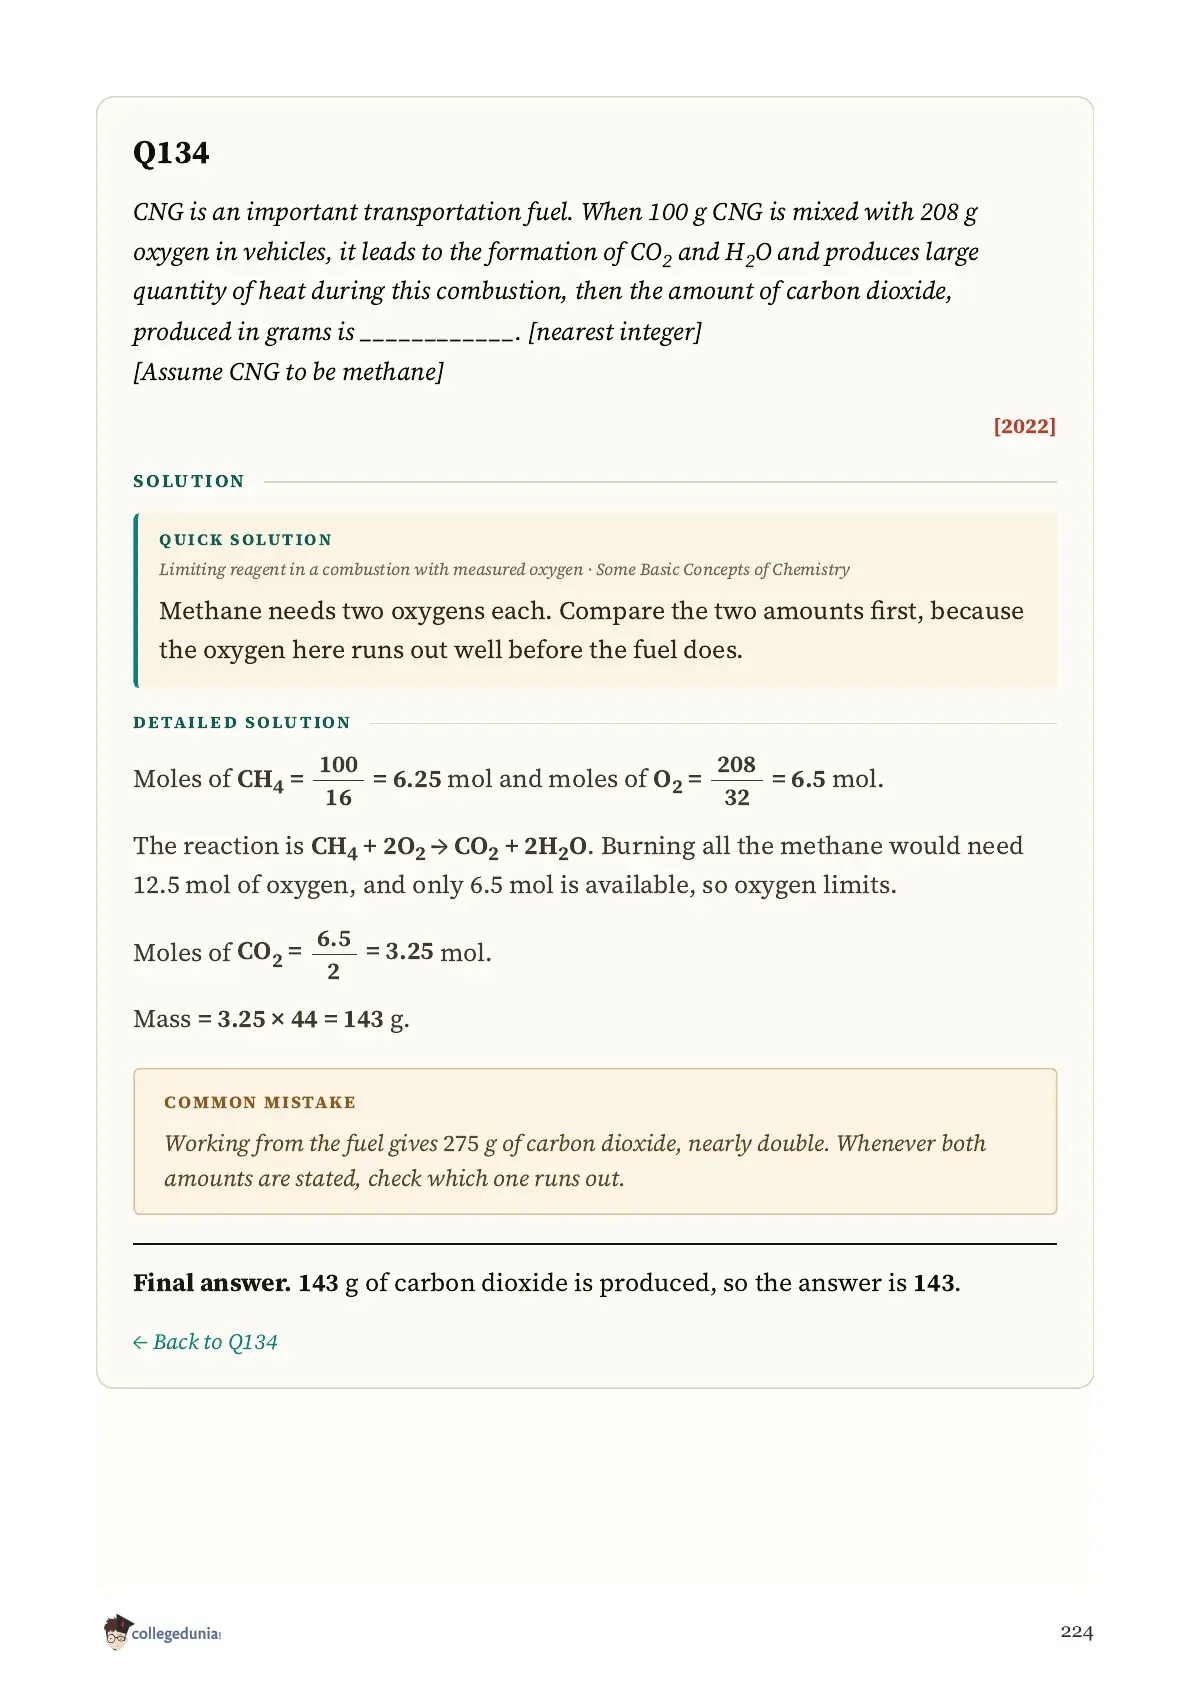Viewport: 1190px width, 1684px height.
Task: Click the QUICK SOLUTION heading
Action: pos(245,540)
